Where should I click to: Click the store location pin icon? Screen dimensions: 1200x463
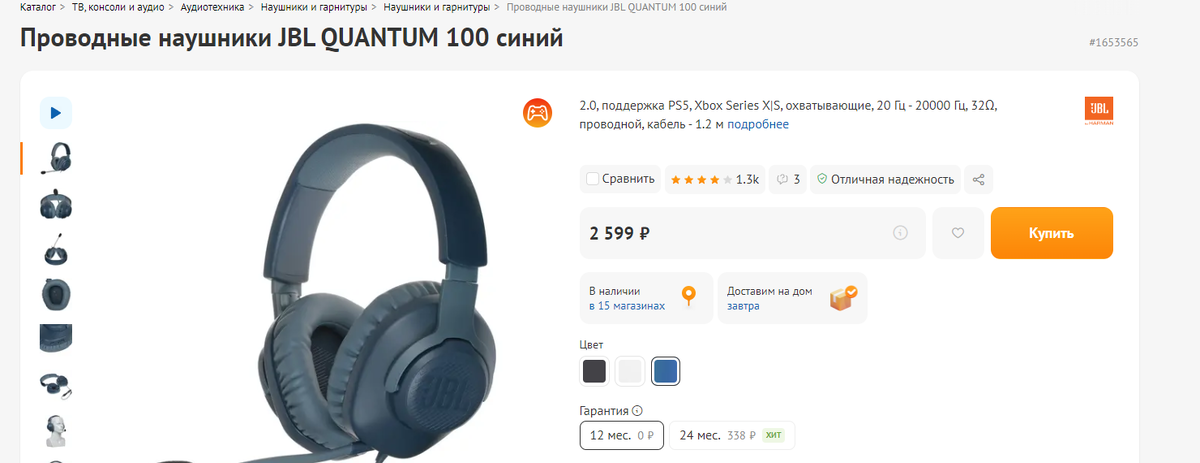tap(687, 297)
